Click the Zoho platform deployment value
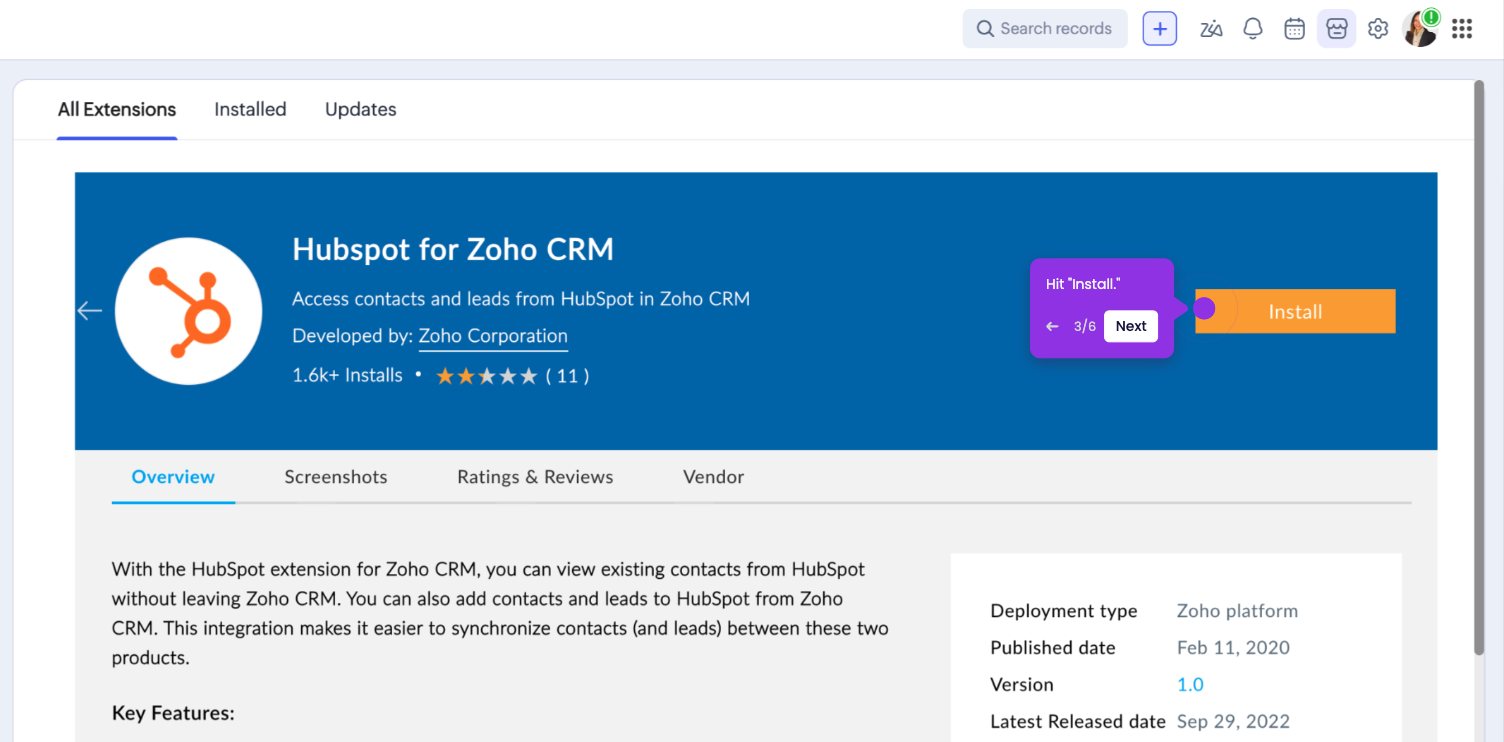 [1237, 611]
